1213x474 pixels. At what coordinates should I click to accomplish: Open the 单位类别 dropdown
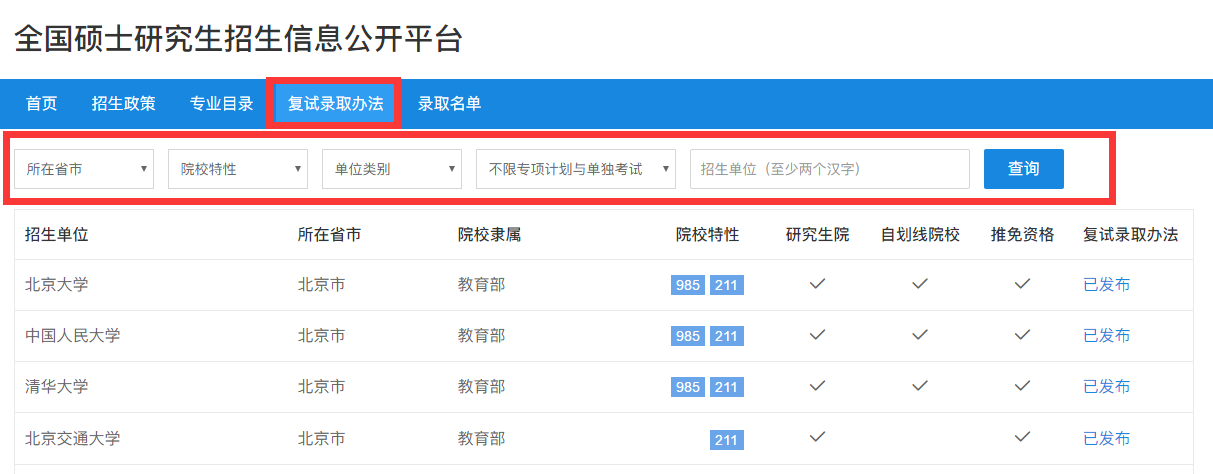(392, 169)
